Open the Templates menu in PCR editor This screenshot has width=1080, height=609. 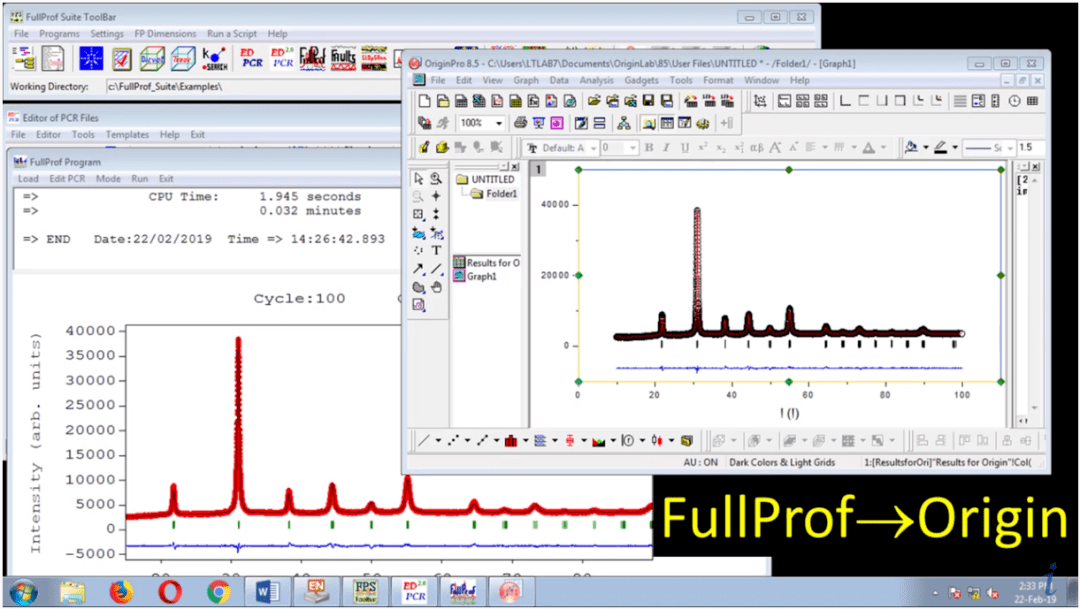pos(127,134)
